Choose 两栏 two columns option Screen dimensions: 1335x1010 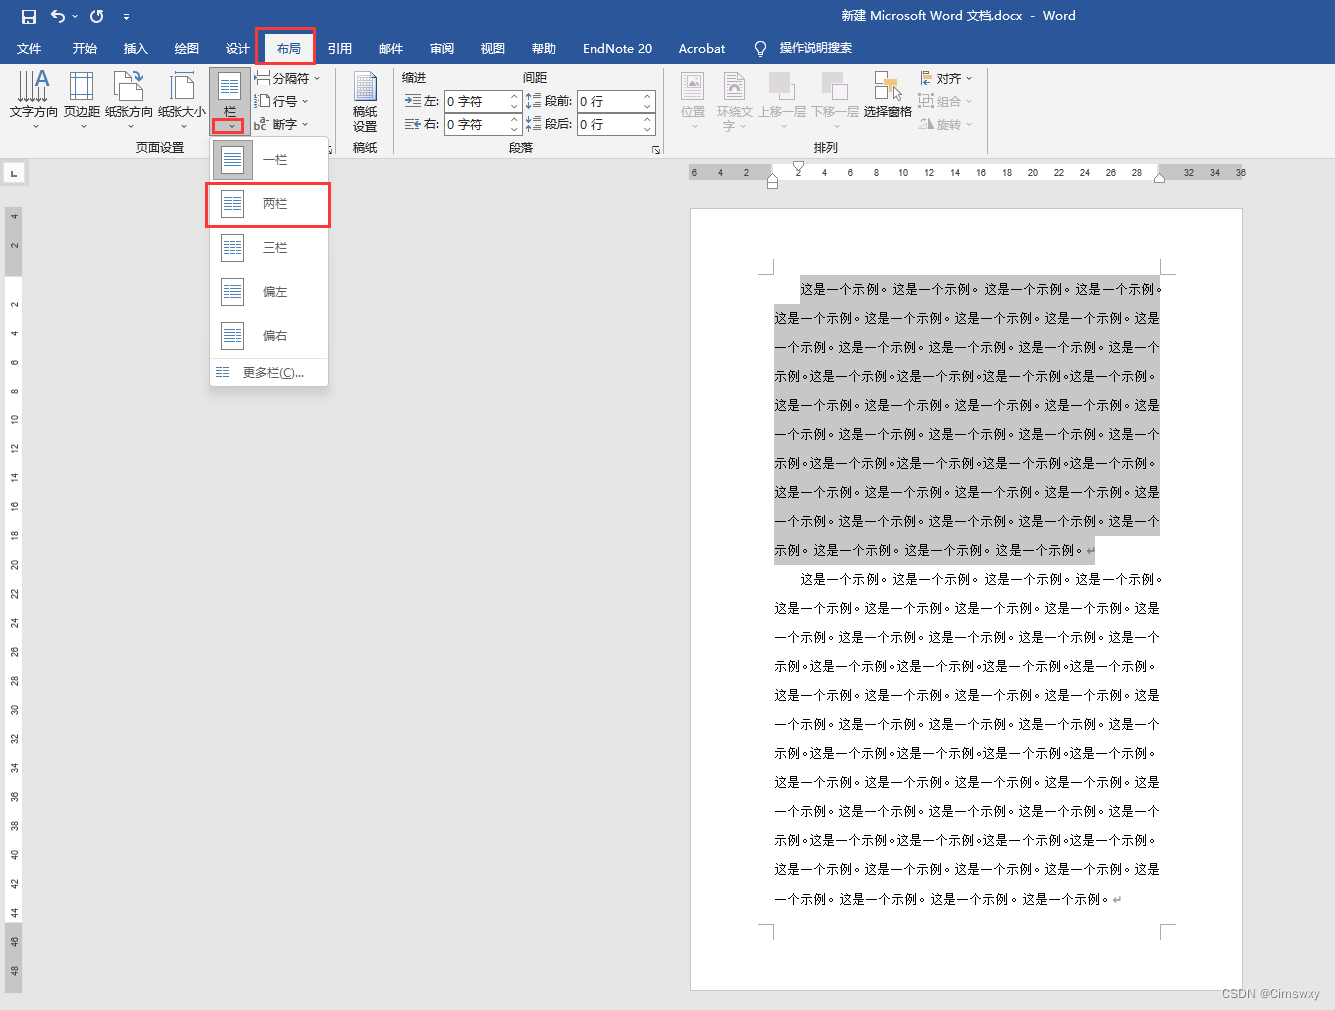tap(269, 204)
